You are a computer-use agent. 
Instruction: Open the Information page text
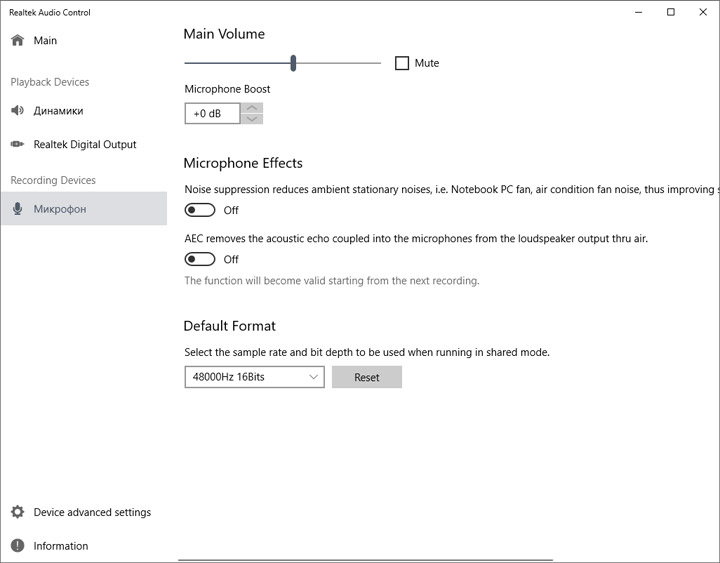pyautogui.click(x=61, y=546)
